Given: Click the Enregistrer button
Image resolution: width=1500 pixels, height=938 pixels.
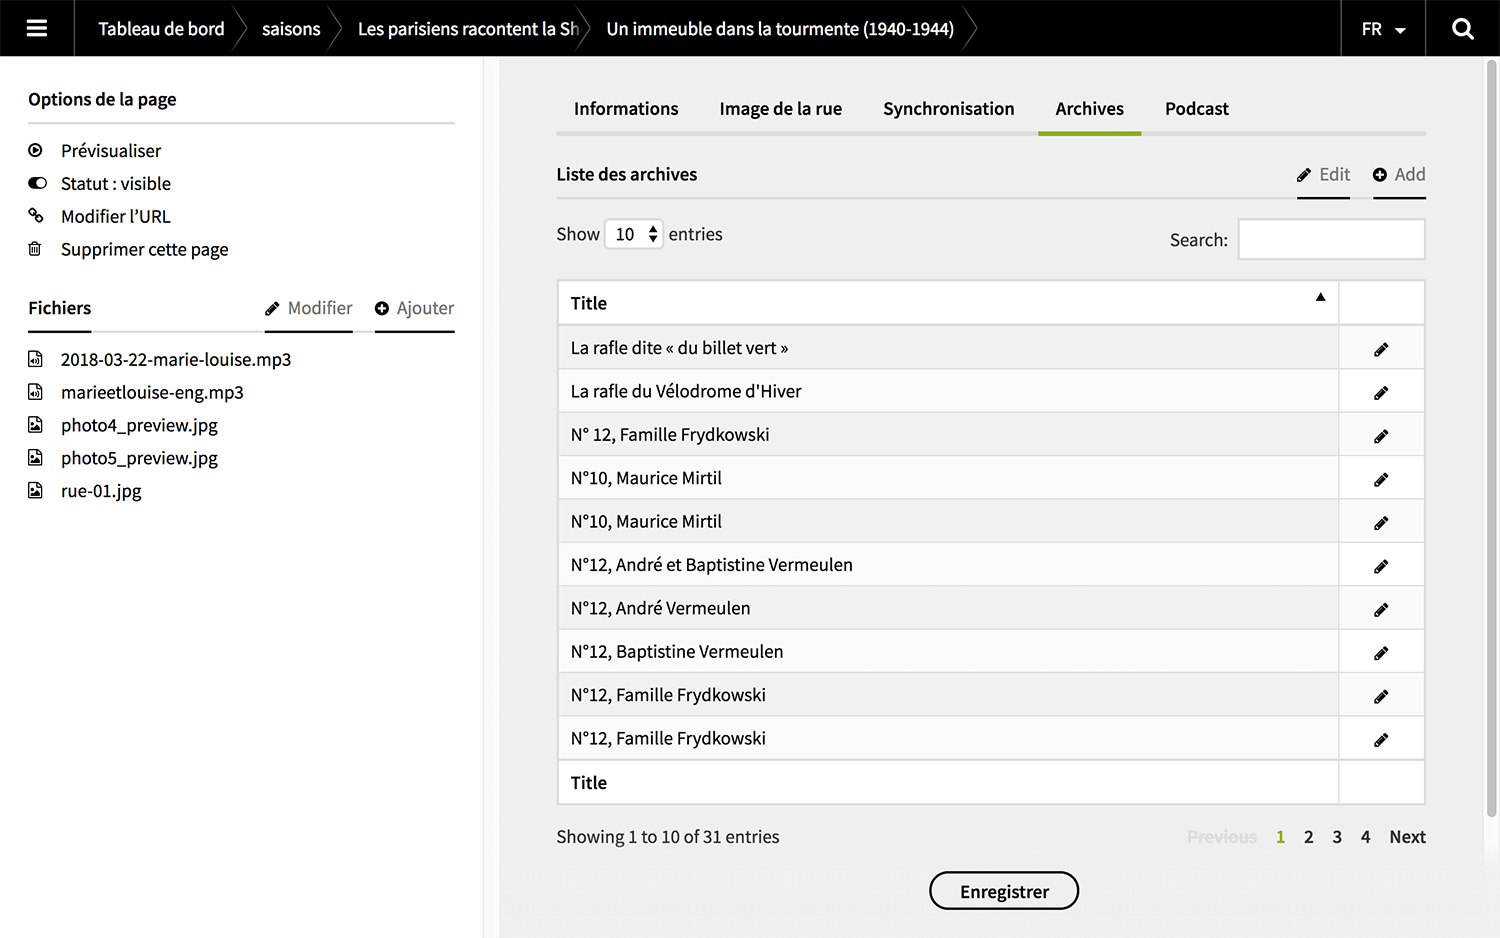Looking at the screenshot, I should (1004, 891).
